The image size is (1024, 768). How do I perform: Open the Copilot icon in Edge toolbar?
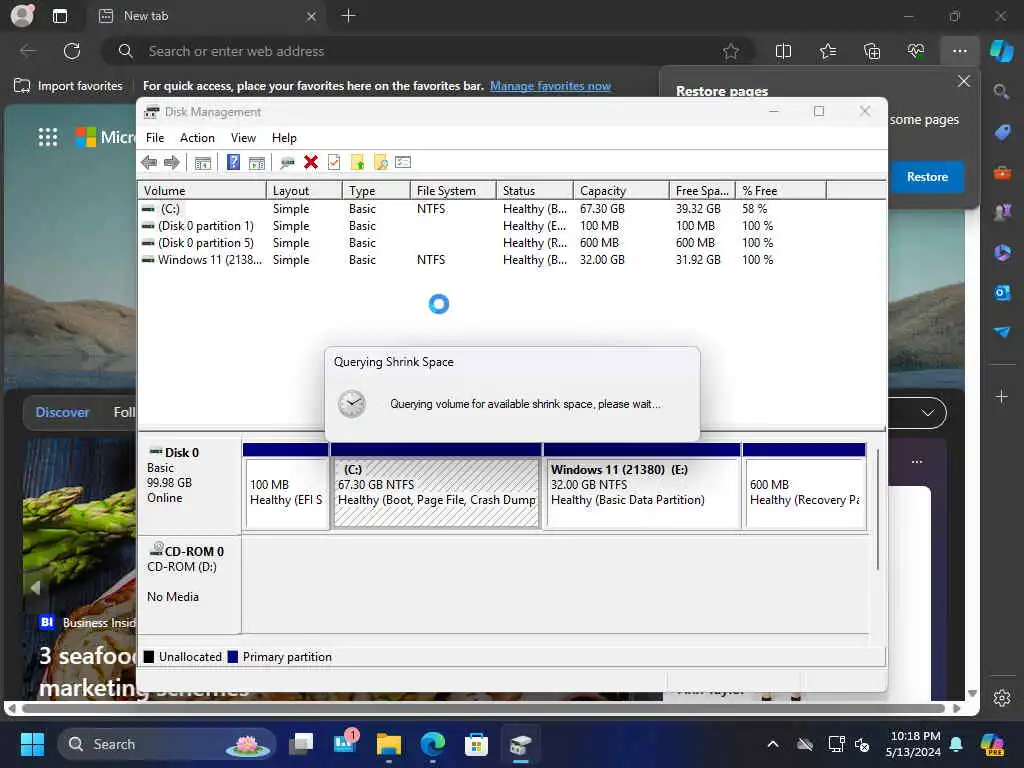coord(1001,50)
